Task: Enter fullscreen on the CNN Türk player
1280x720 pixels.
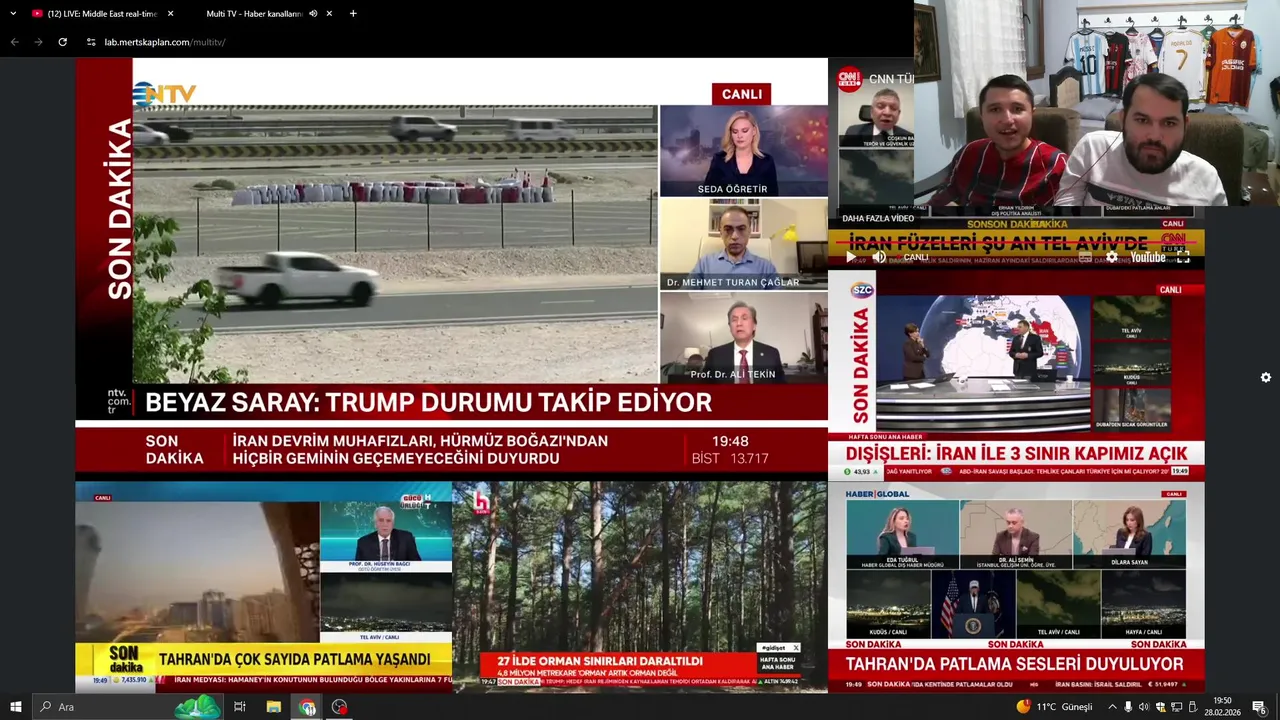Action: (x=1183, y=257)
